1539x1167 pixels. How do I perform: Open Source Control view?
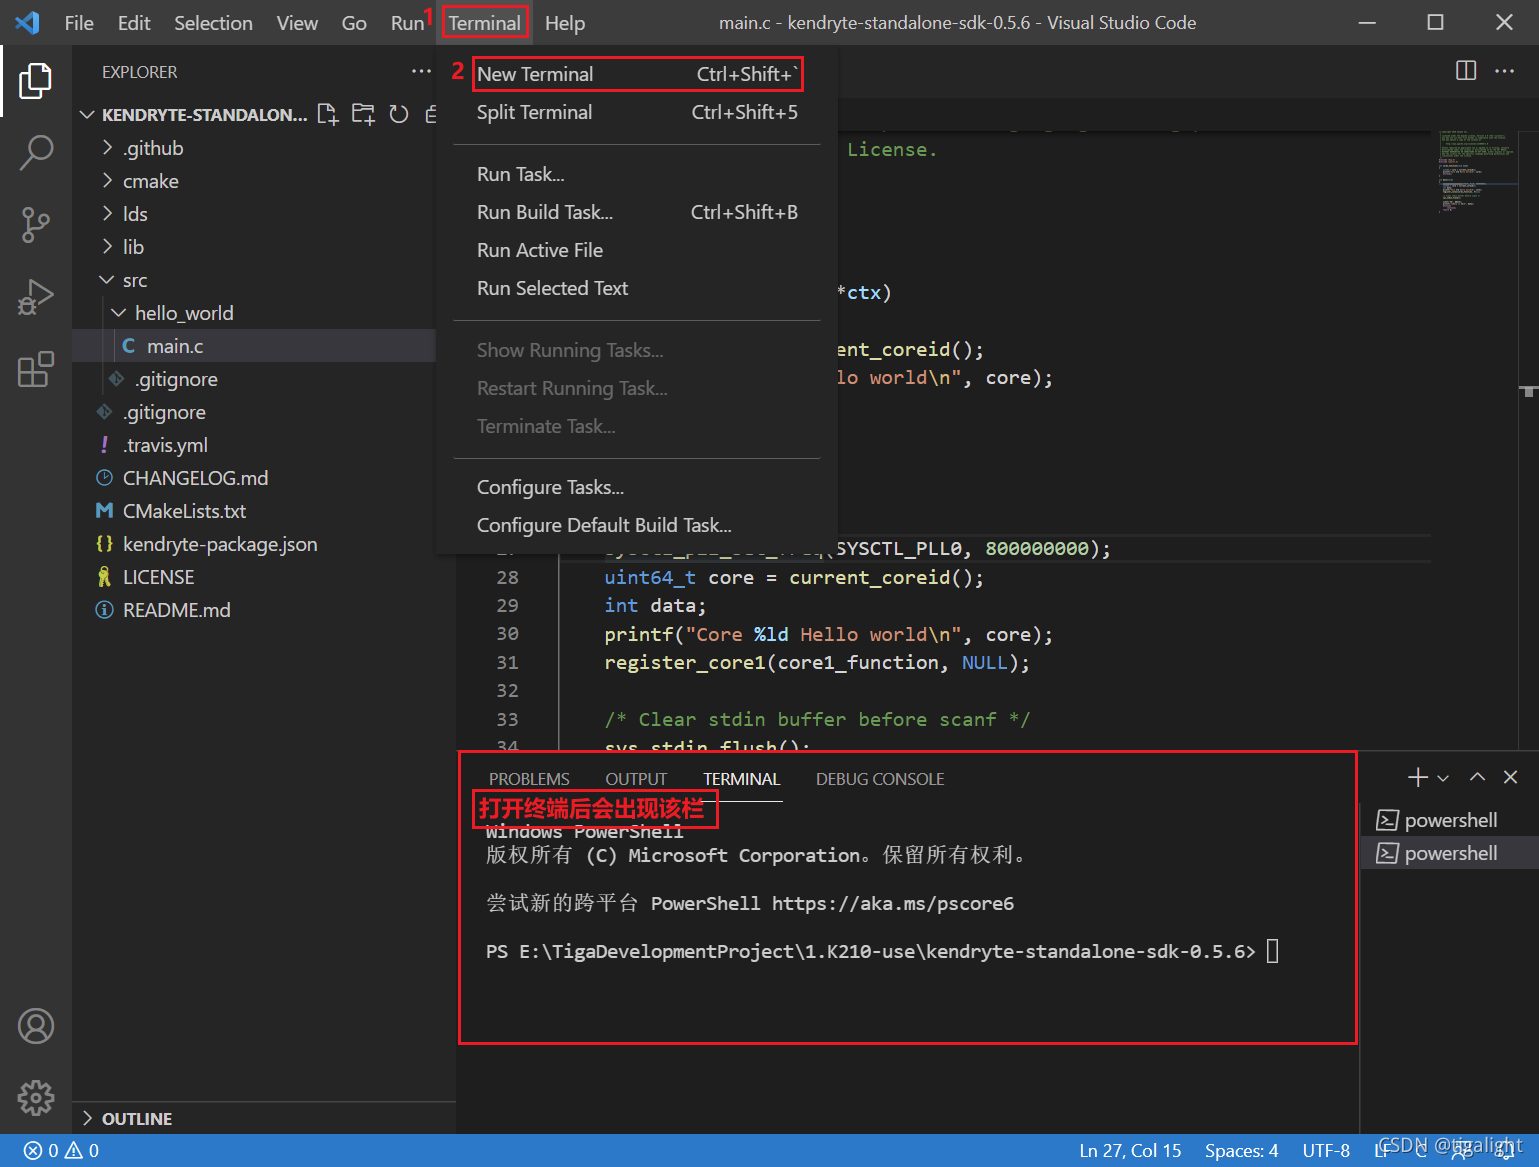pos(36,225)
